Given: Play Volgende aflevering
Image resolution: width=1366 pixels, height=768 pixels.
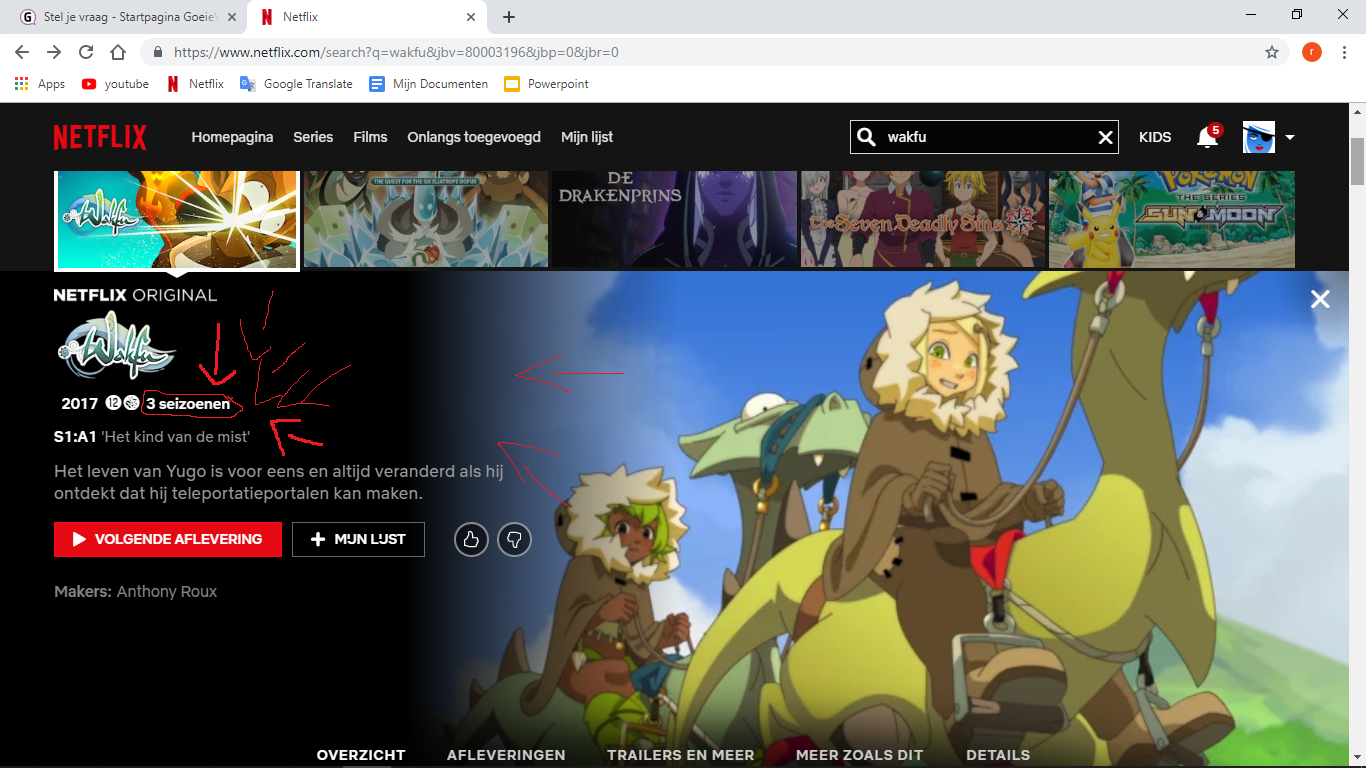Looking at the screenshot, I should point(167,539).
